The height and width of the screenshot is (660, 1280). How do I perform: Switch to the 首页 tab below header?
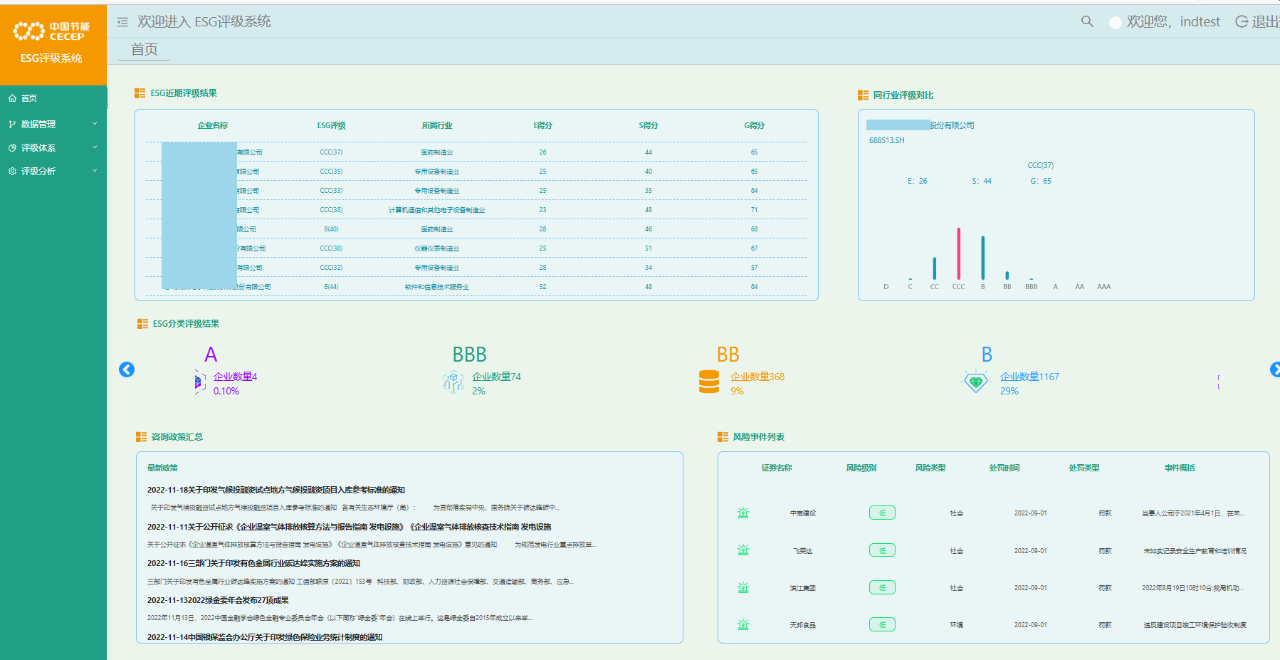[144, 49]
